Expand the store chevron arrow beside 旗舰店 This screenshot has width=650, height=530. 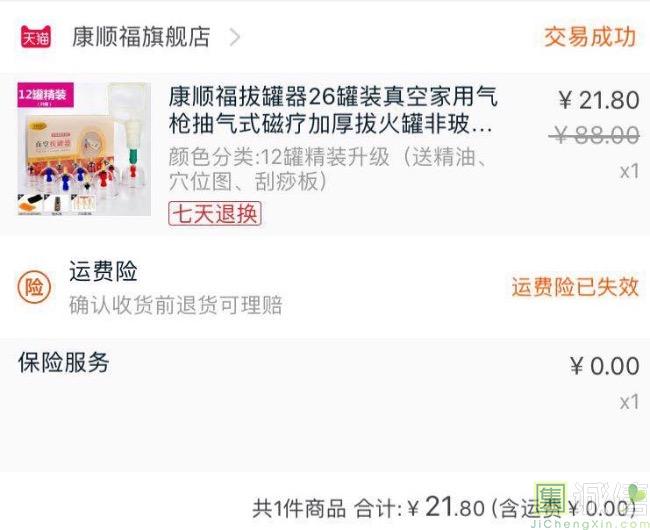pos(235,37)
